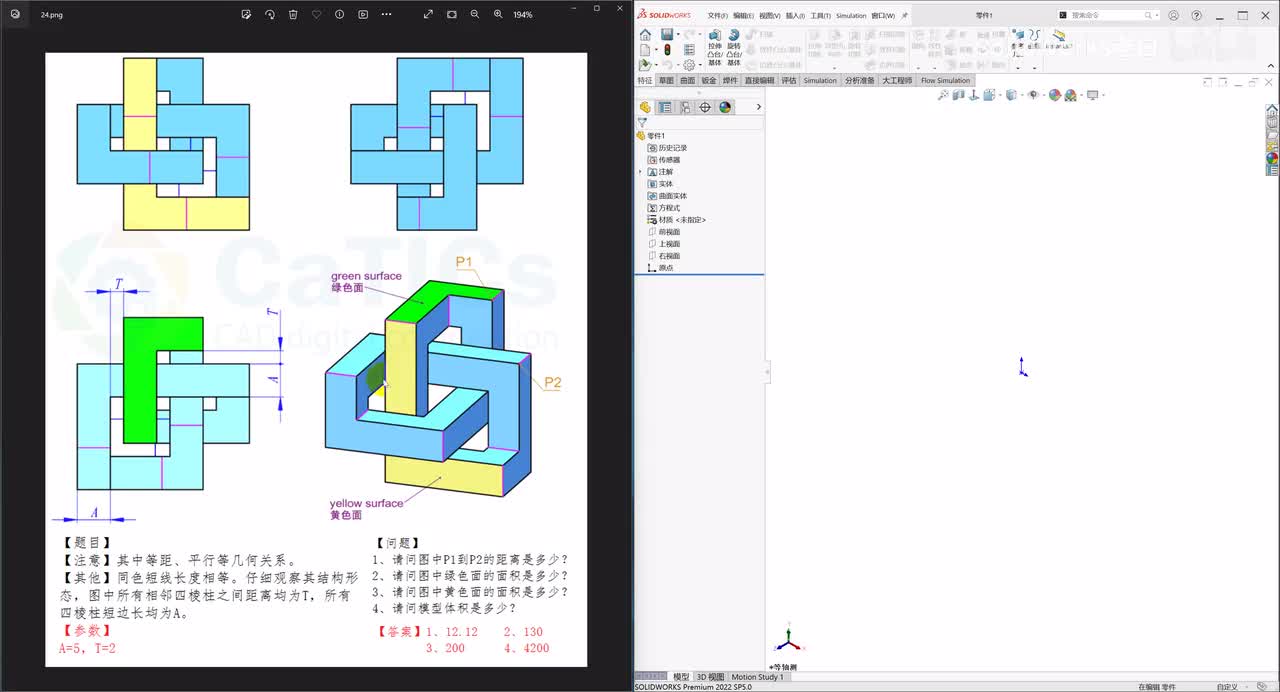Open SolidWorks 编辑 menu
This screenshot has height=692, width=1280.
743,16
